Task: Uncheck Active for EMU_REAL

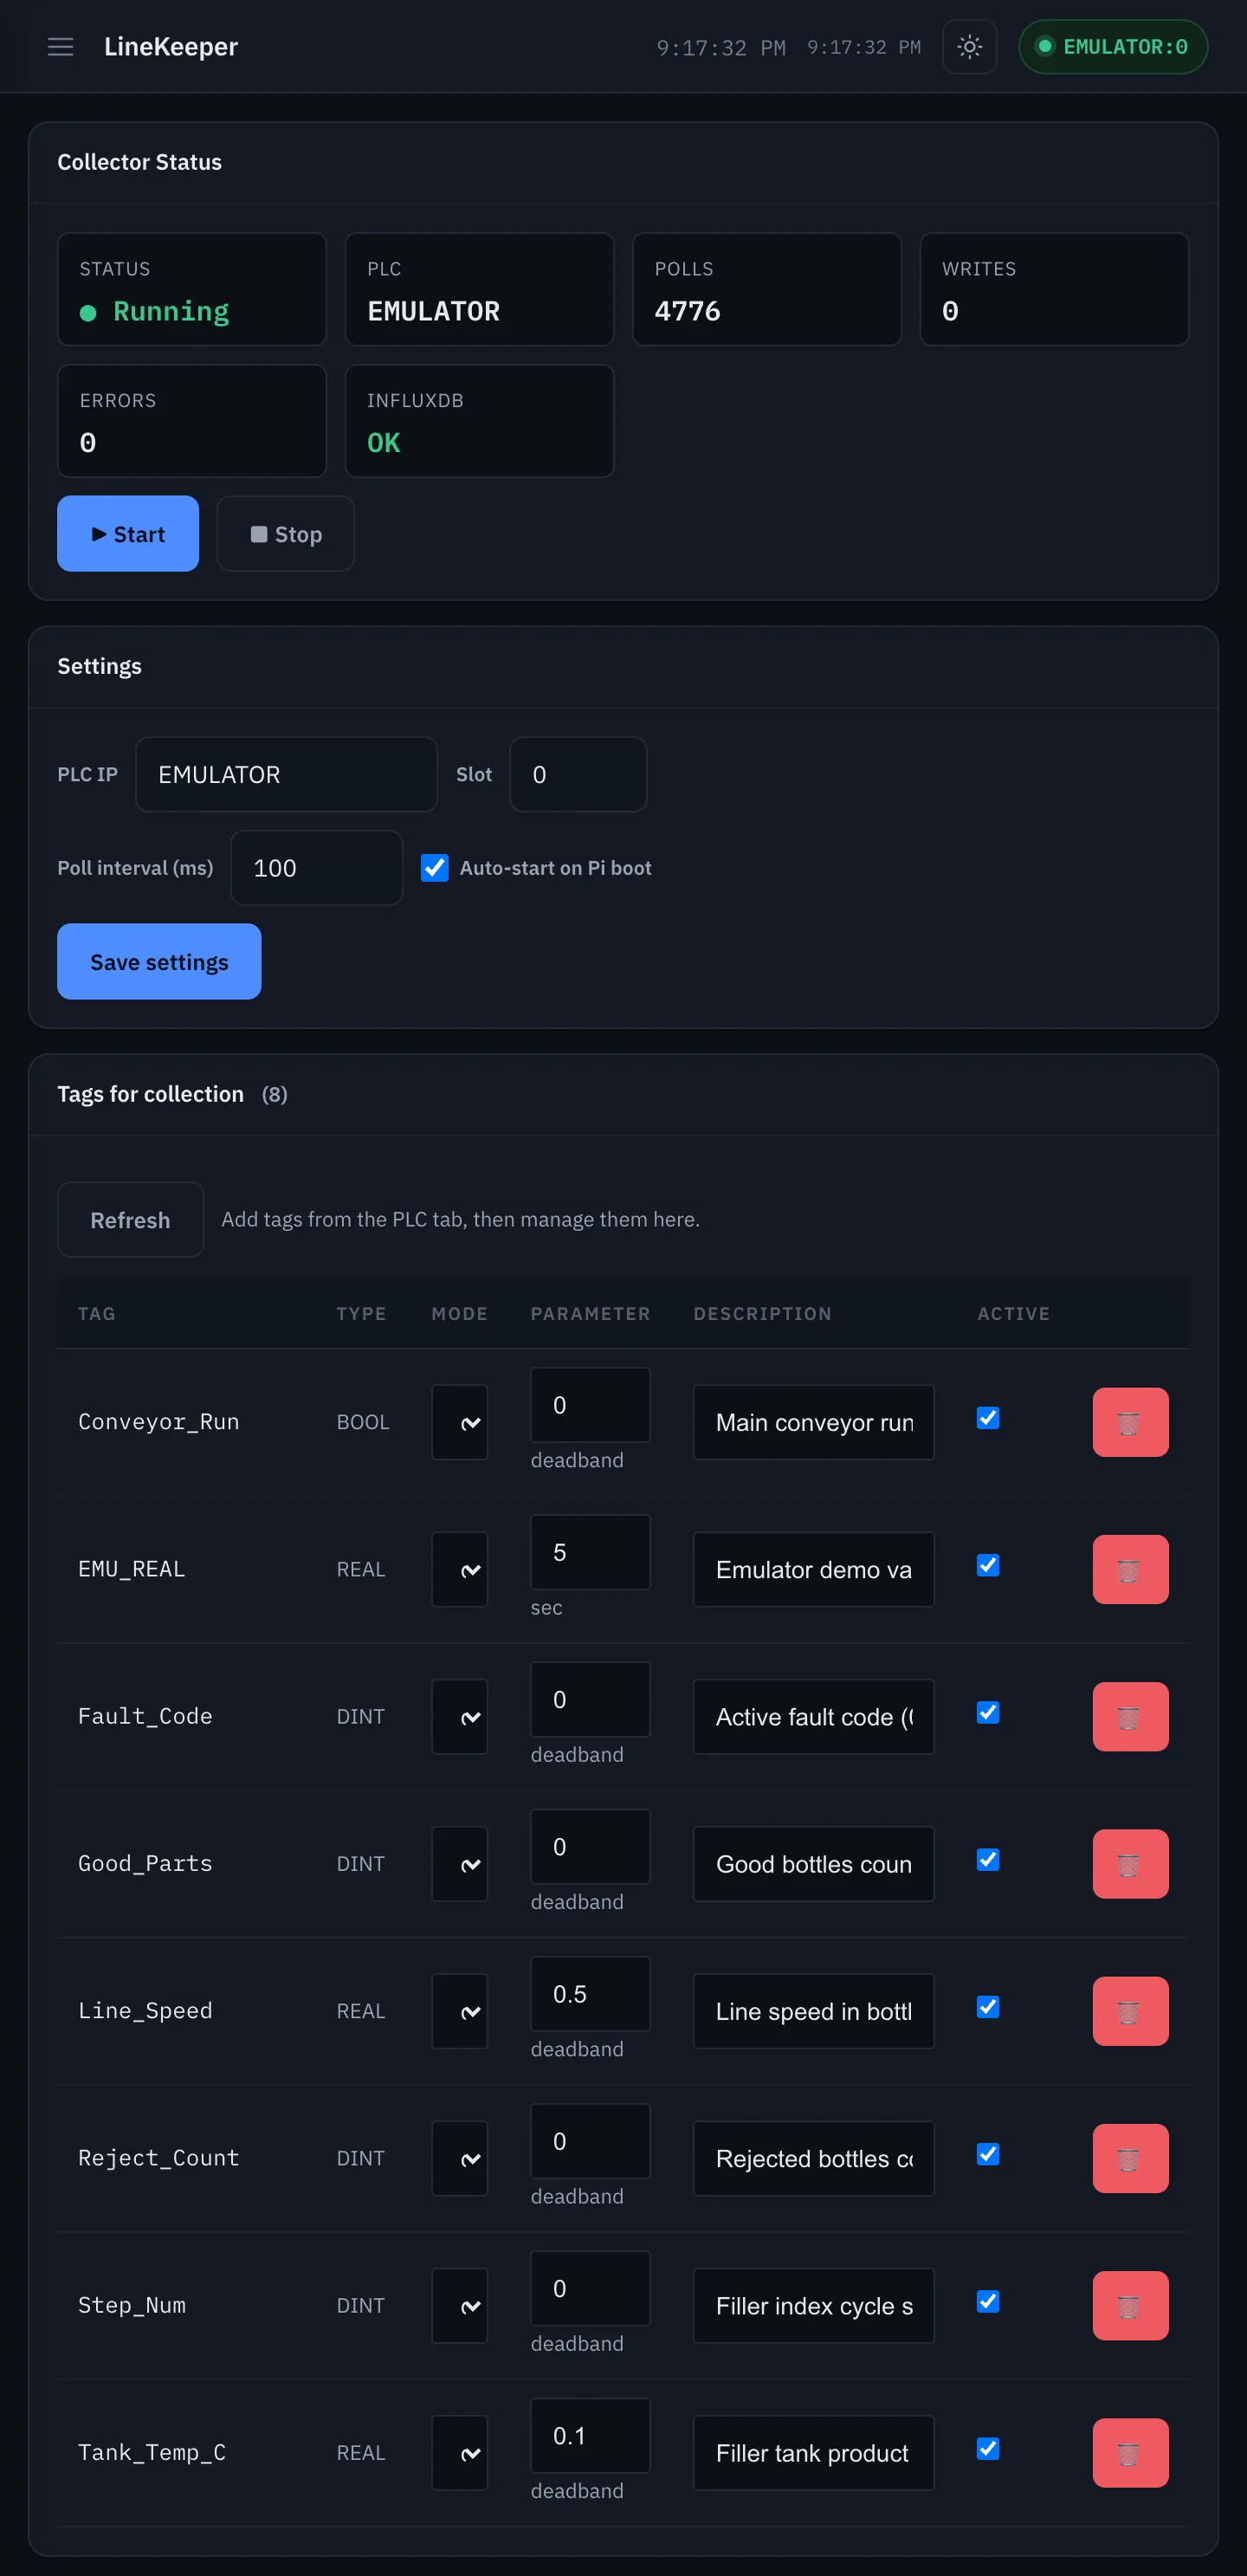Action: 987,1565
